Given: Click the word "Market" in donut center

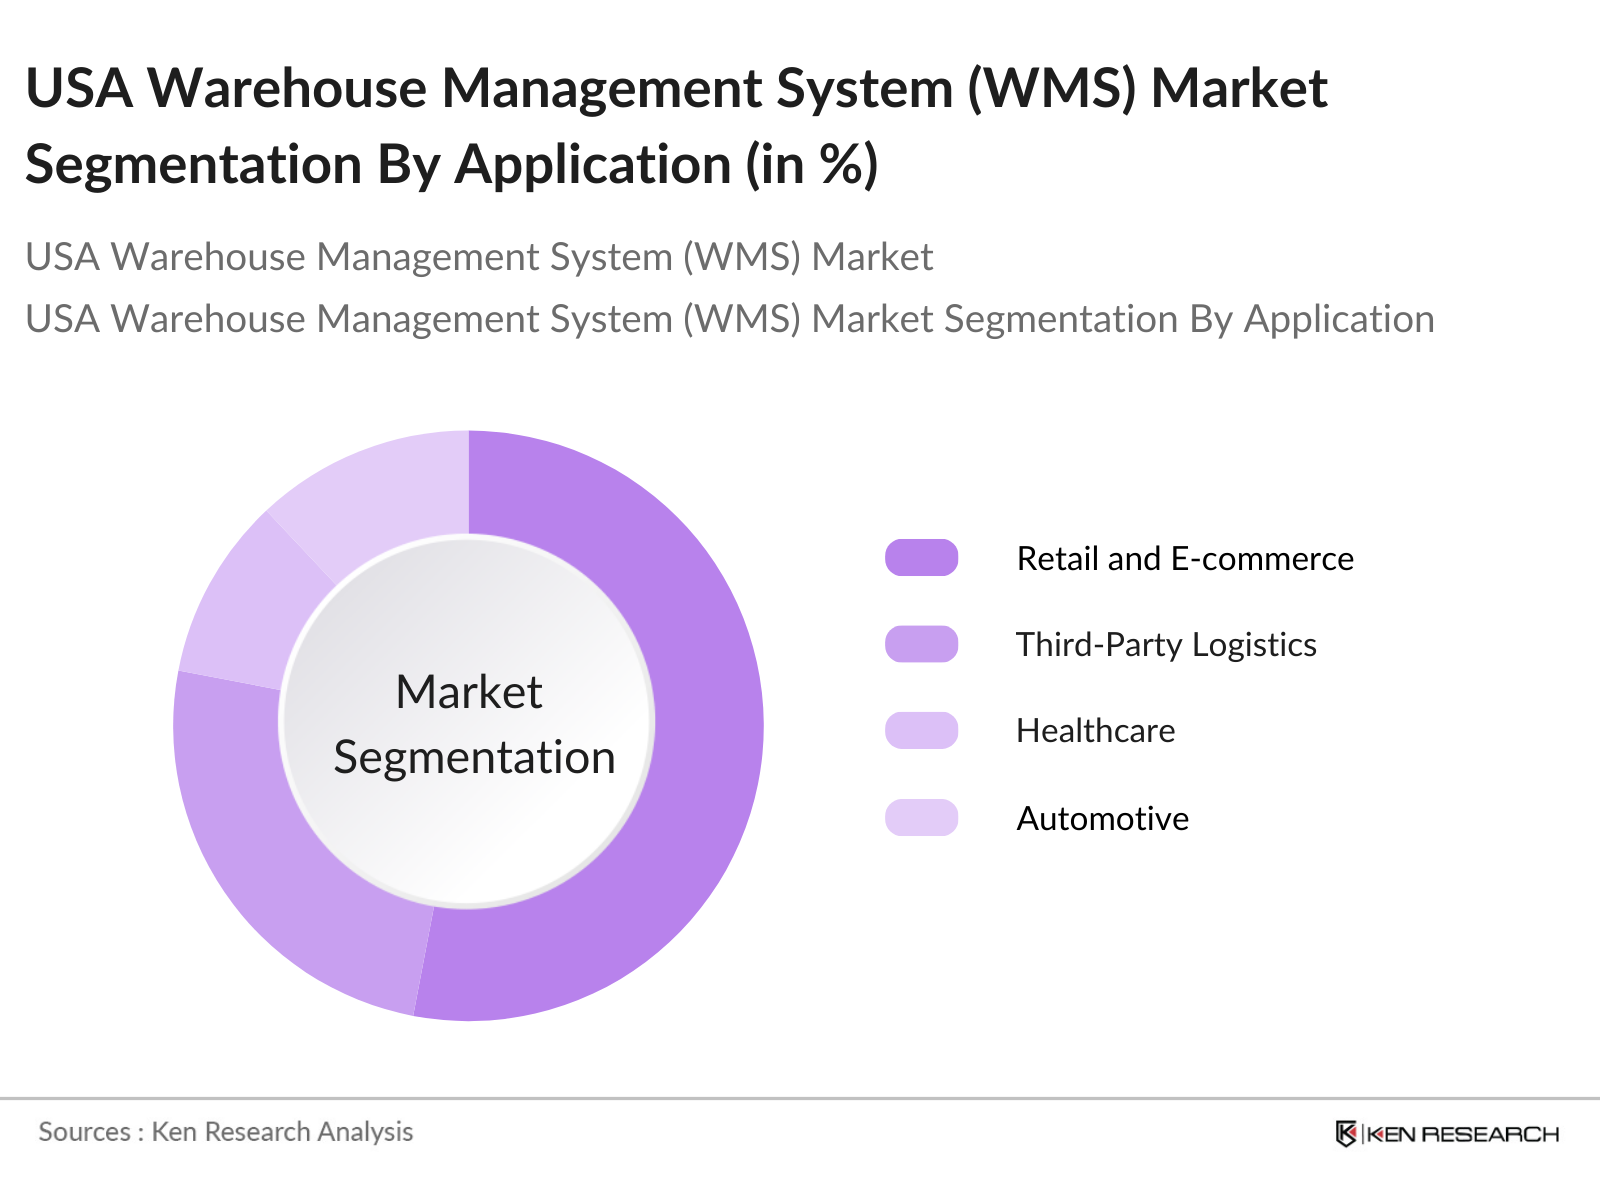Looking at the screenshot, I should pyautogui.click(x=468, y=692).
